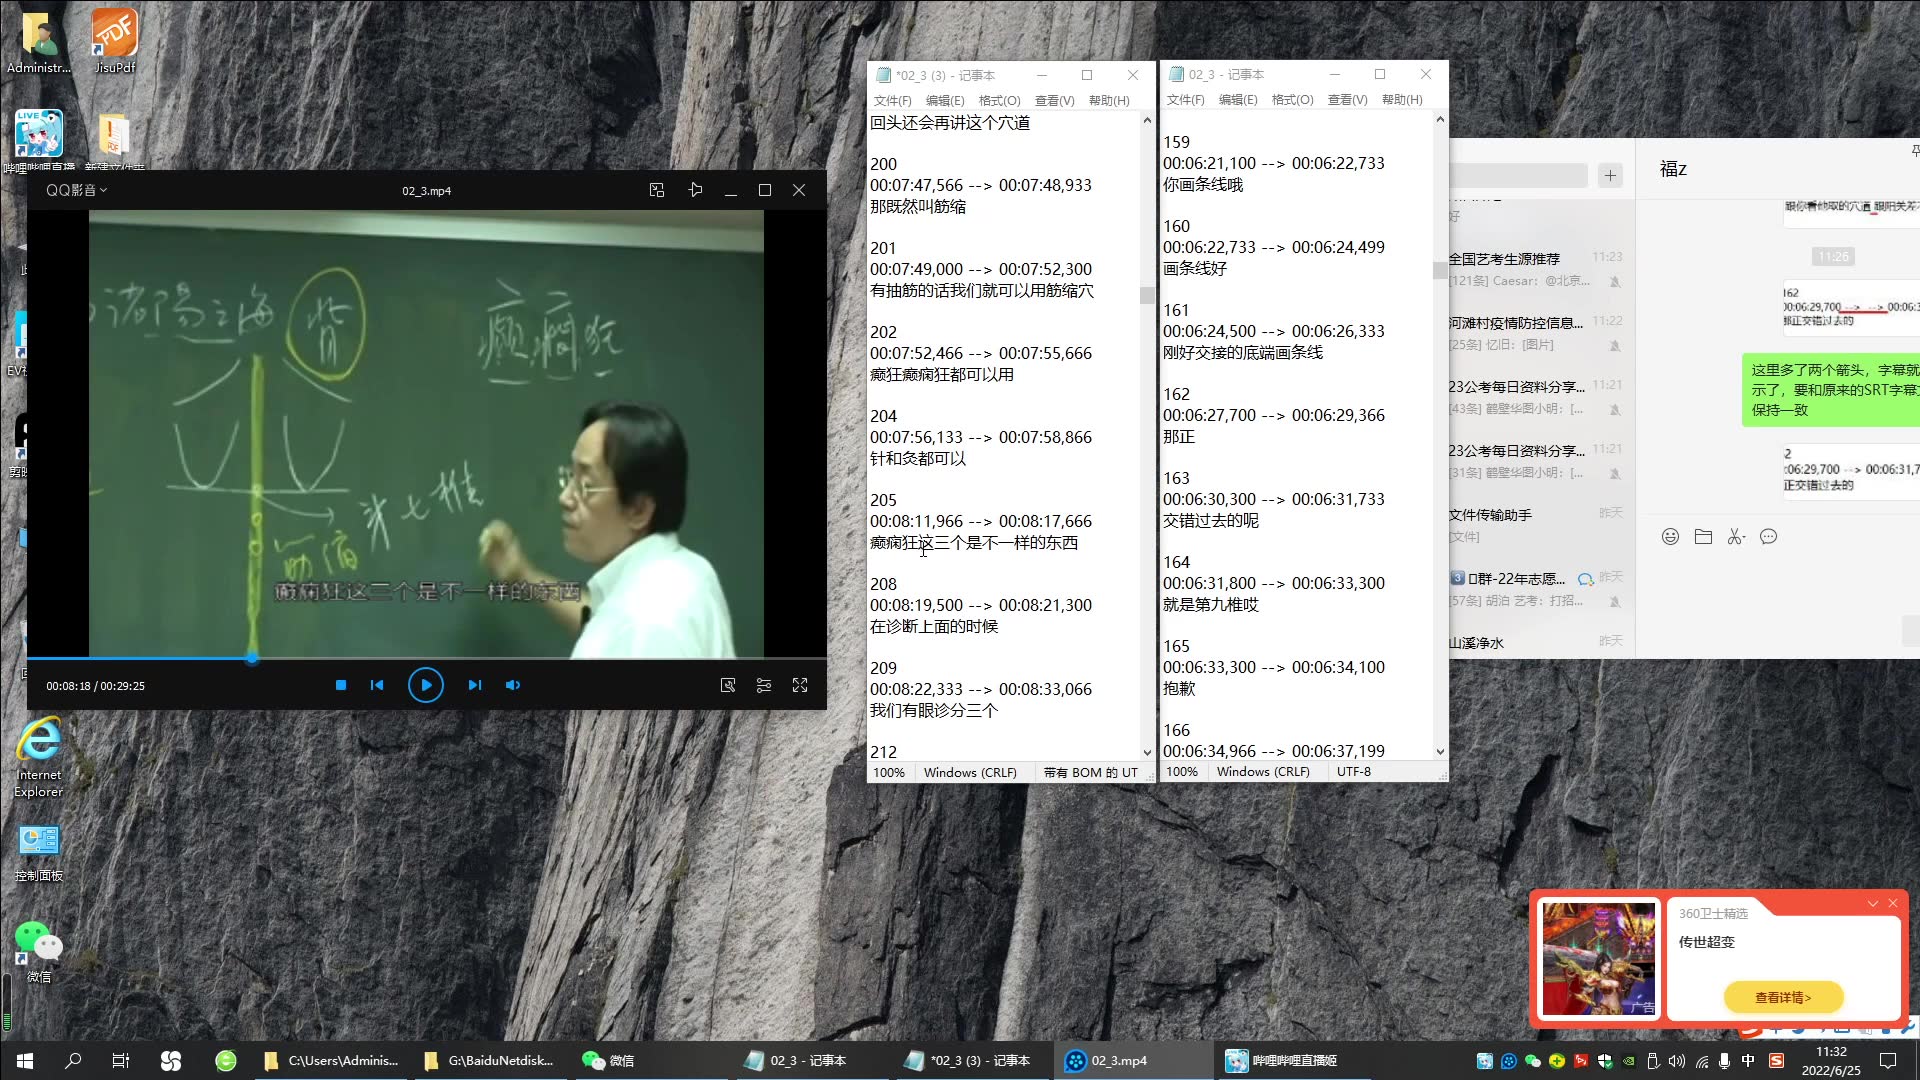Viewport: 1920px width, 1080px height.
Task: Click WeChat screenshot scissors tool
Action: point(1736,537)
